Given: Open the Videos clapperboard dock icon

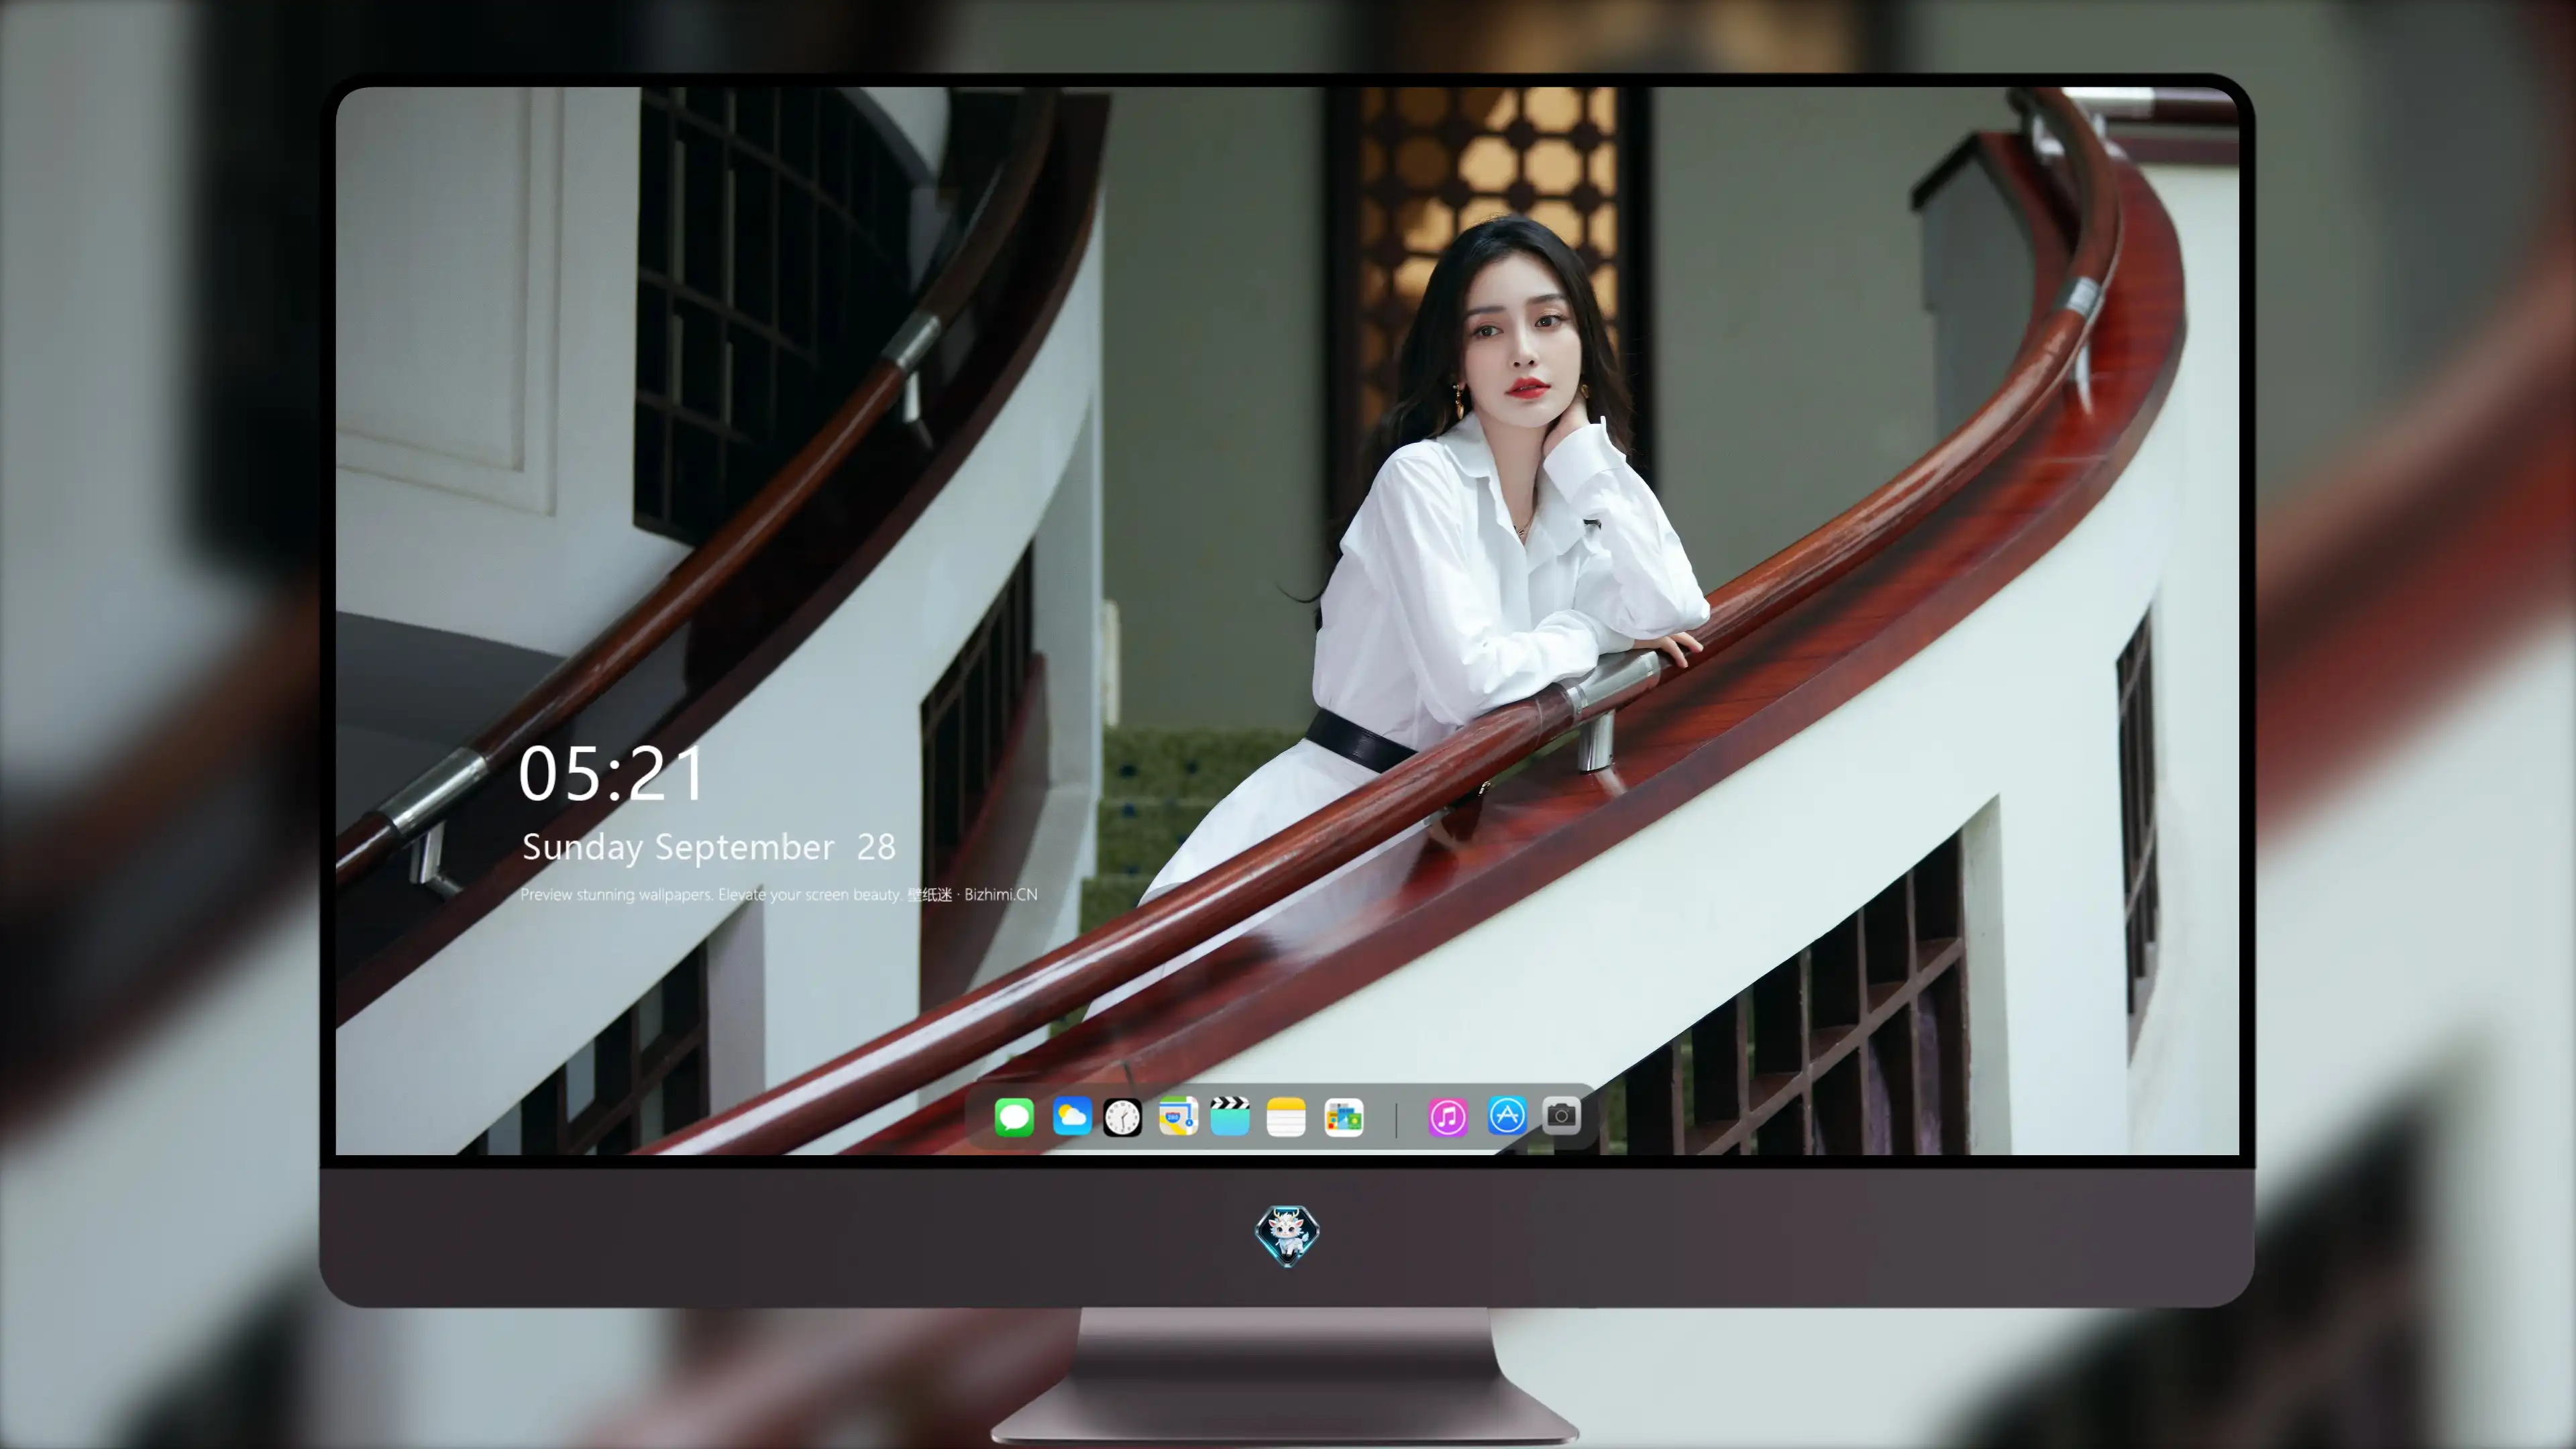Looking at the screenshot, I should (x=1230, y=1116).
